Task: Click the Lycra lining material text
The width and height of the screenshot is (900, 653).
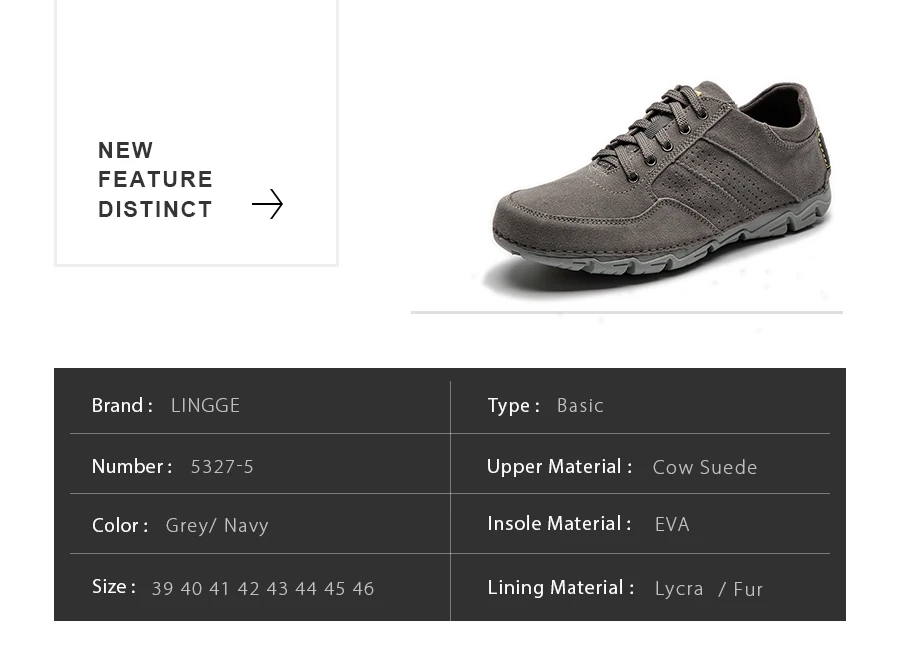Action: tap(679, 589)
